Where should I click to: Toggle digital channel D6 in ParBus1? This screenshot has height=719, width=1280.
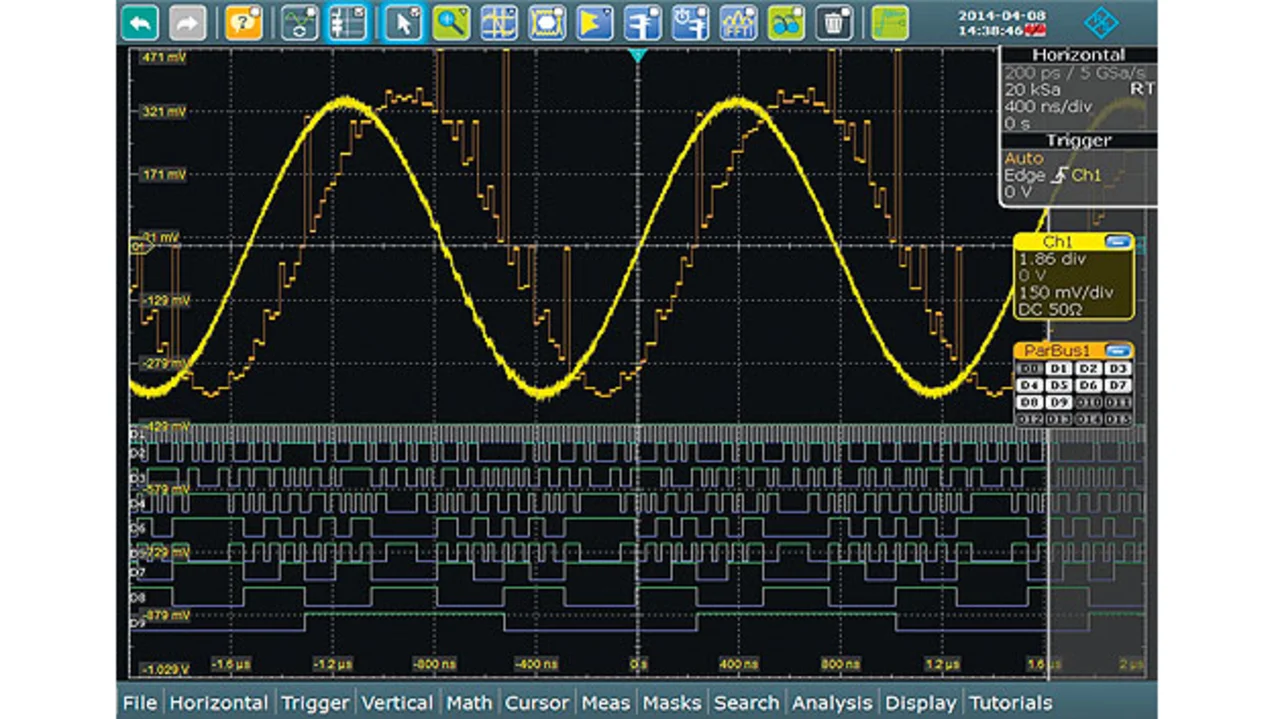point(1089,385)
